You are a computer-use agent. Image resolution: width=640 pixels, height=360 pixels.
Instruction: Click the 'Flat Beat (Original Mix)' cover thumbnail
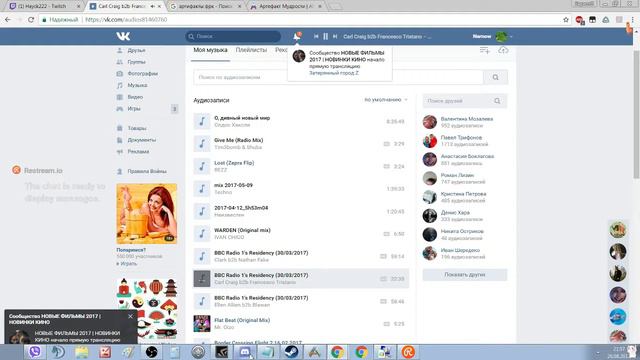pos(202,324)
